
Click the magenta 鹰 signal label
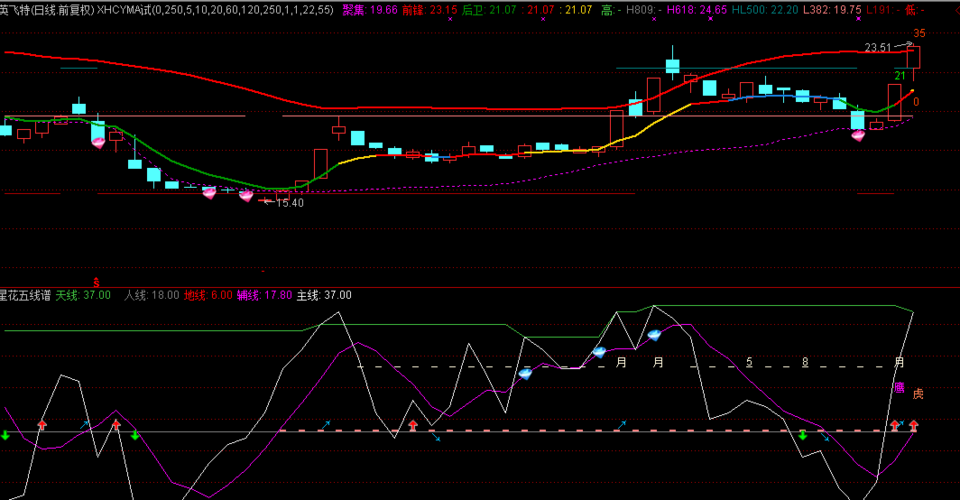pyautogui.click(x=899, y=387)
